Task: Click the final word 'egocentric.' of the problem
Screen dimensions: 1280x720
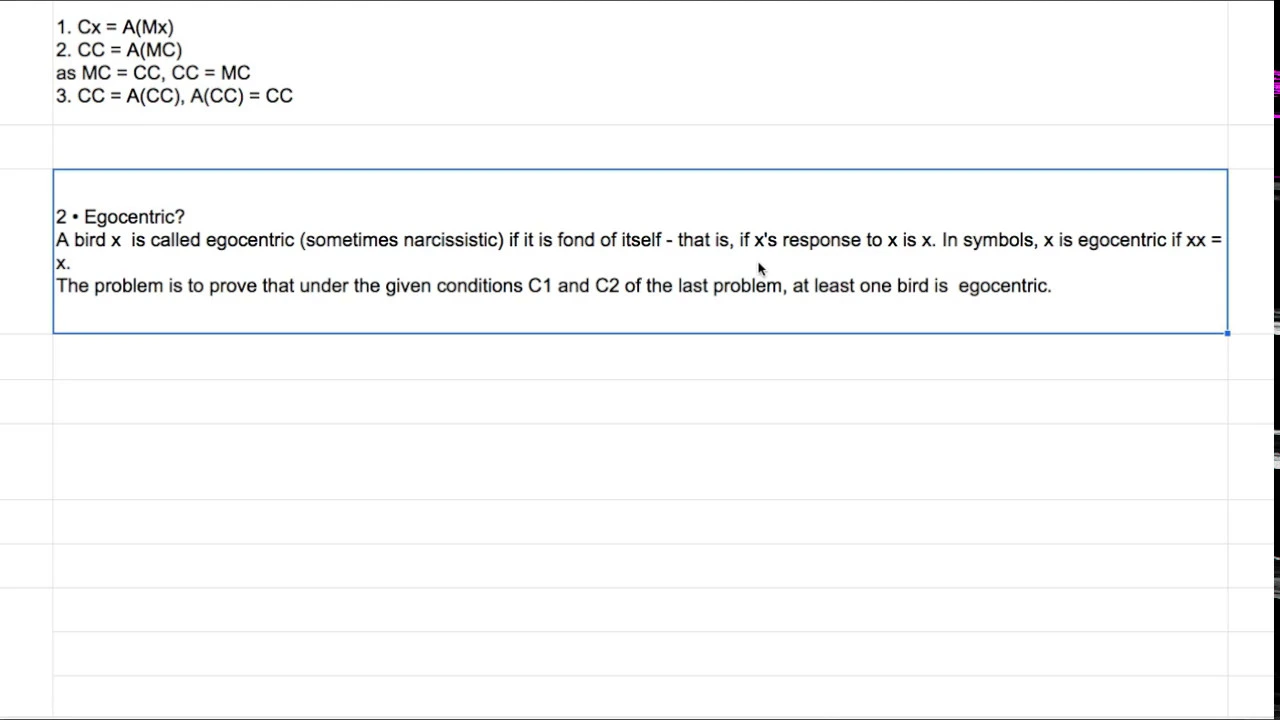Action: [x=1005, y=286]
